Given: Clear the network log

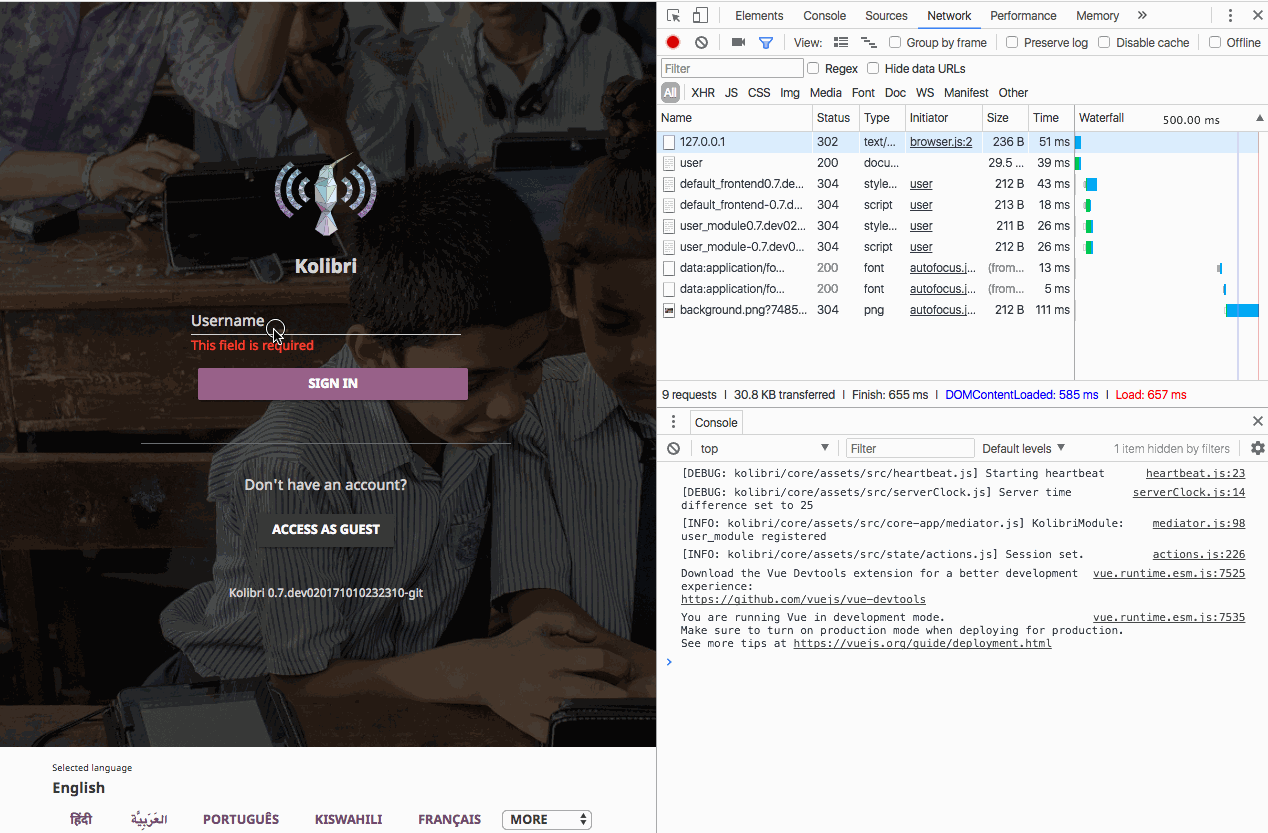Looking at the screenshot, I should pos(701,42).
